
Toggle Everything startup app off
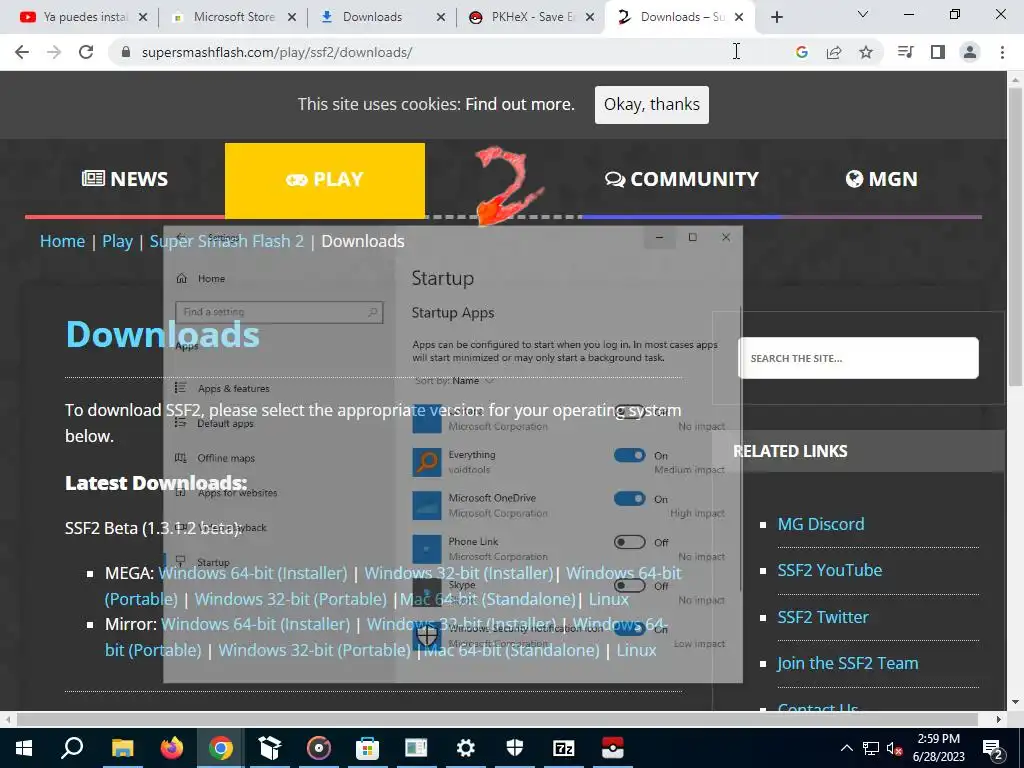tap(630, 455)
